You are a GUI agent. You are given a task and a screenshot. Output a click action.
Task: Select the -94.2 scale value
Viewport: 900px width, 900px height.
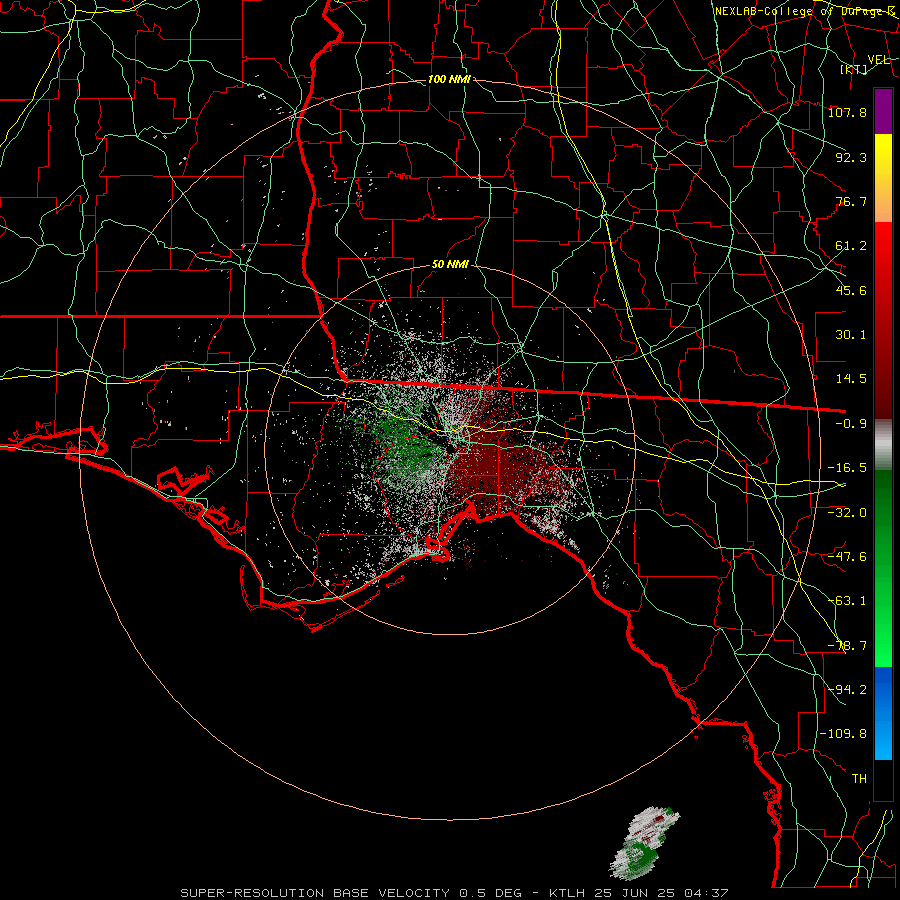(x=847, y=690)
